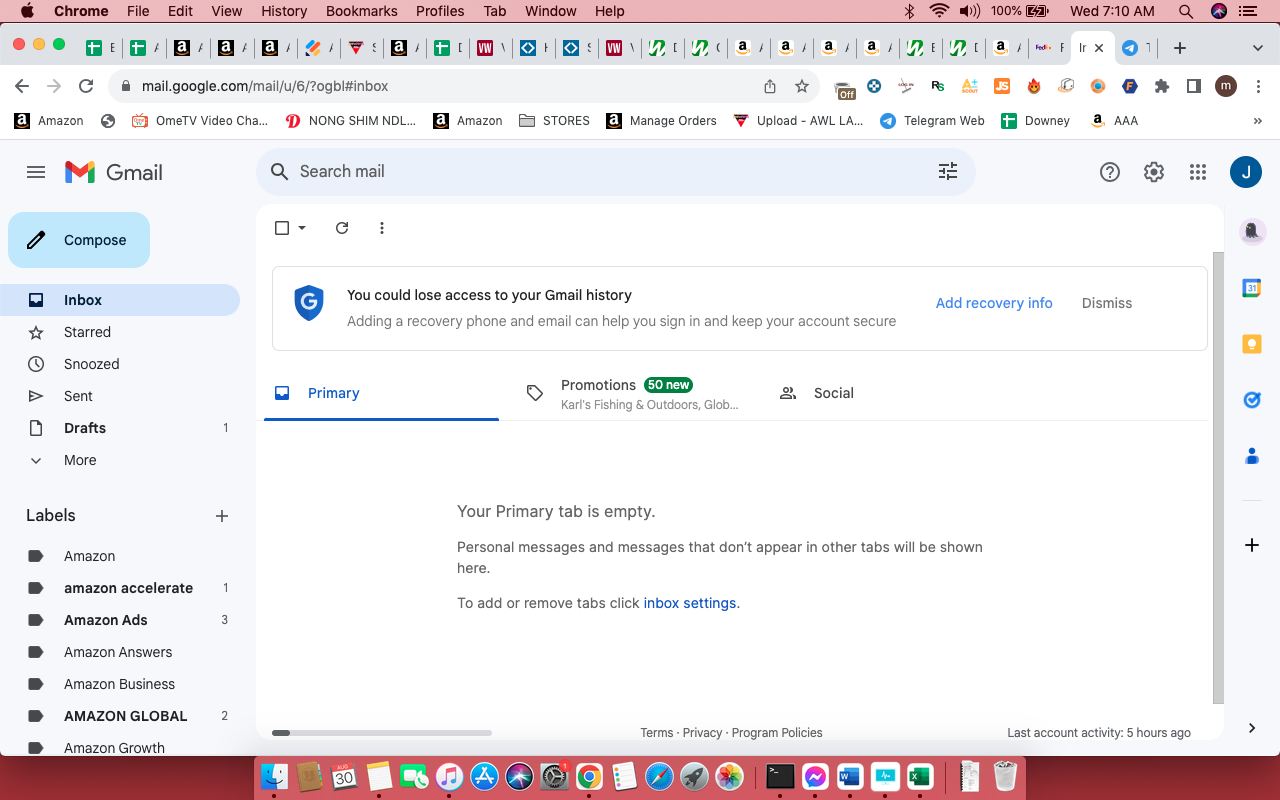The height and width of the screenshot is (800, 1280).
Task: Show the hidden bookmarks overflow chevron
Action: (1257, 120)
